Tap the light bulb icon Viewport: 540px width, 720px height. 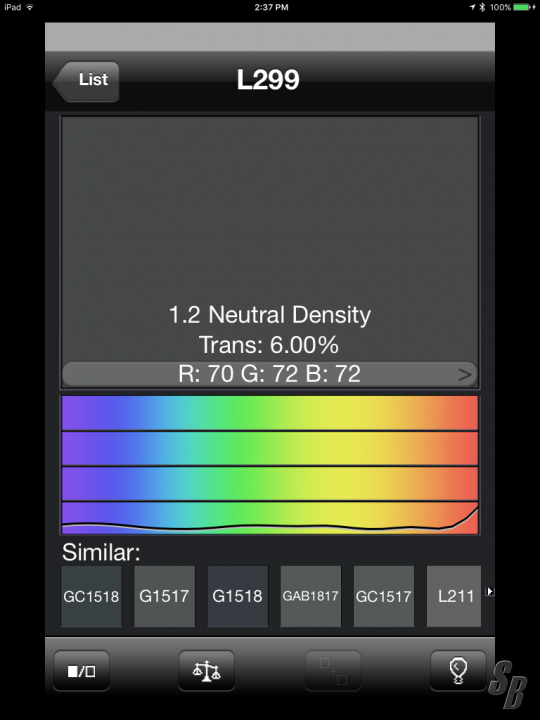458,671
